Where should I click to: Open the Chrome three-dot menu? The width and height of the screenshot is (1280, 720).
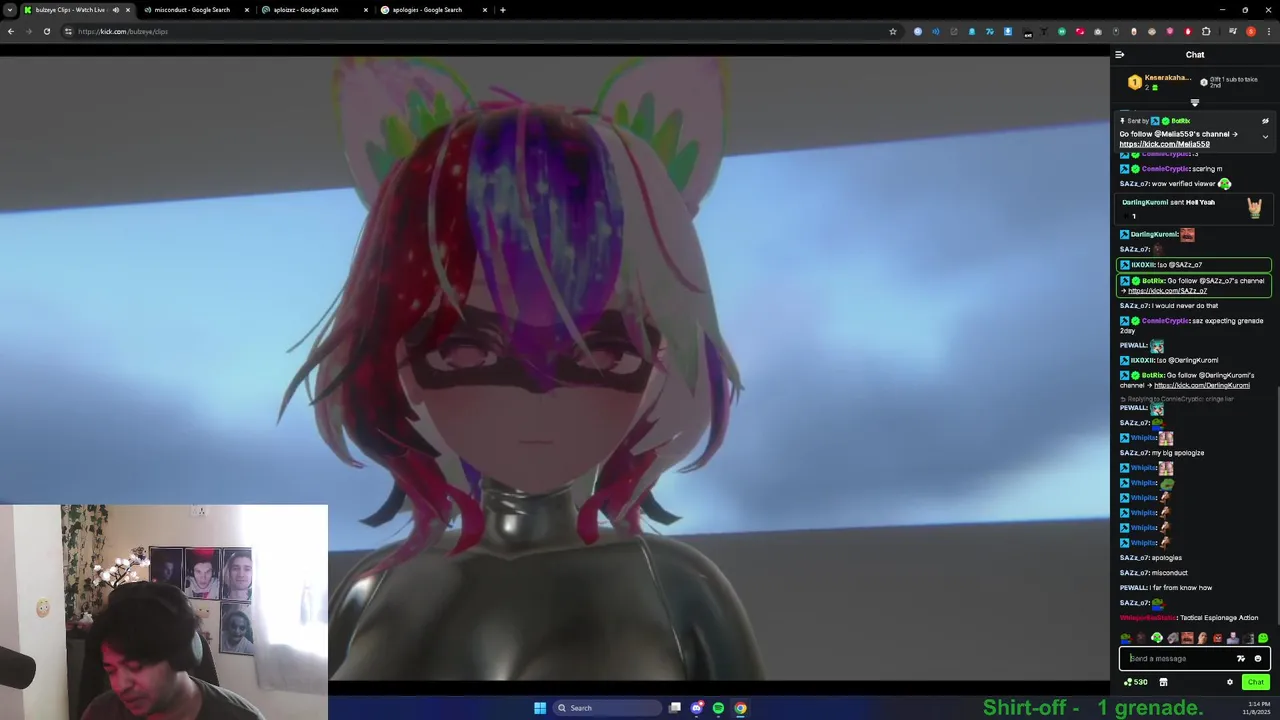[x=1268, y=31]
